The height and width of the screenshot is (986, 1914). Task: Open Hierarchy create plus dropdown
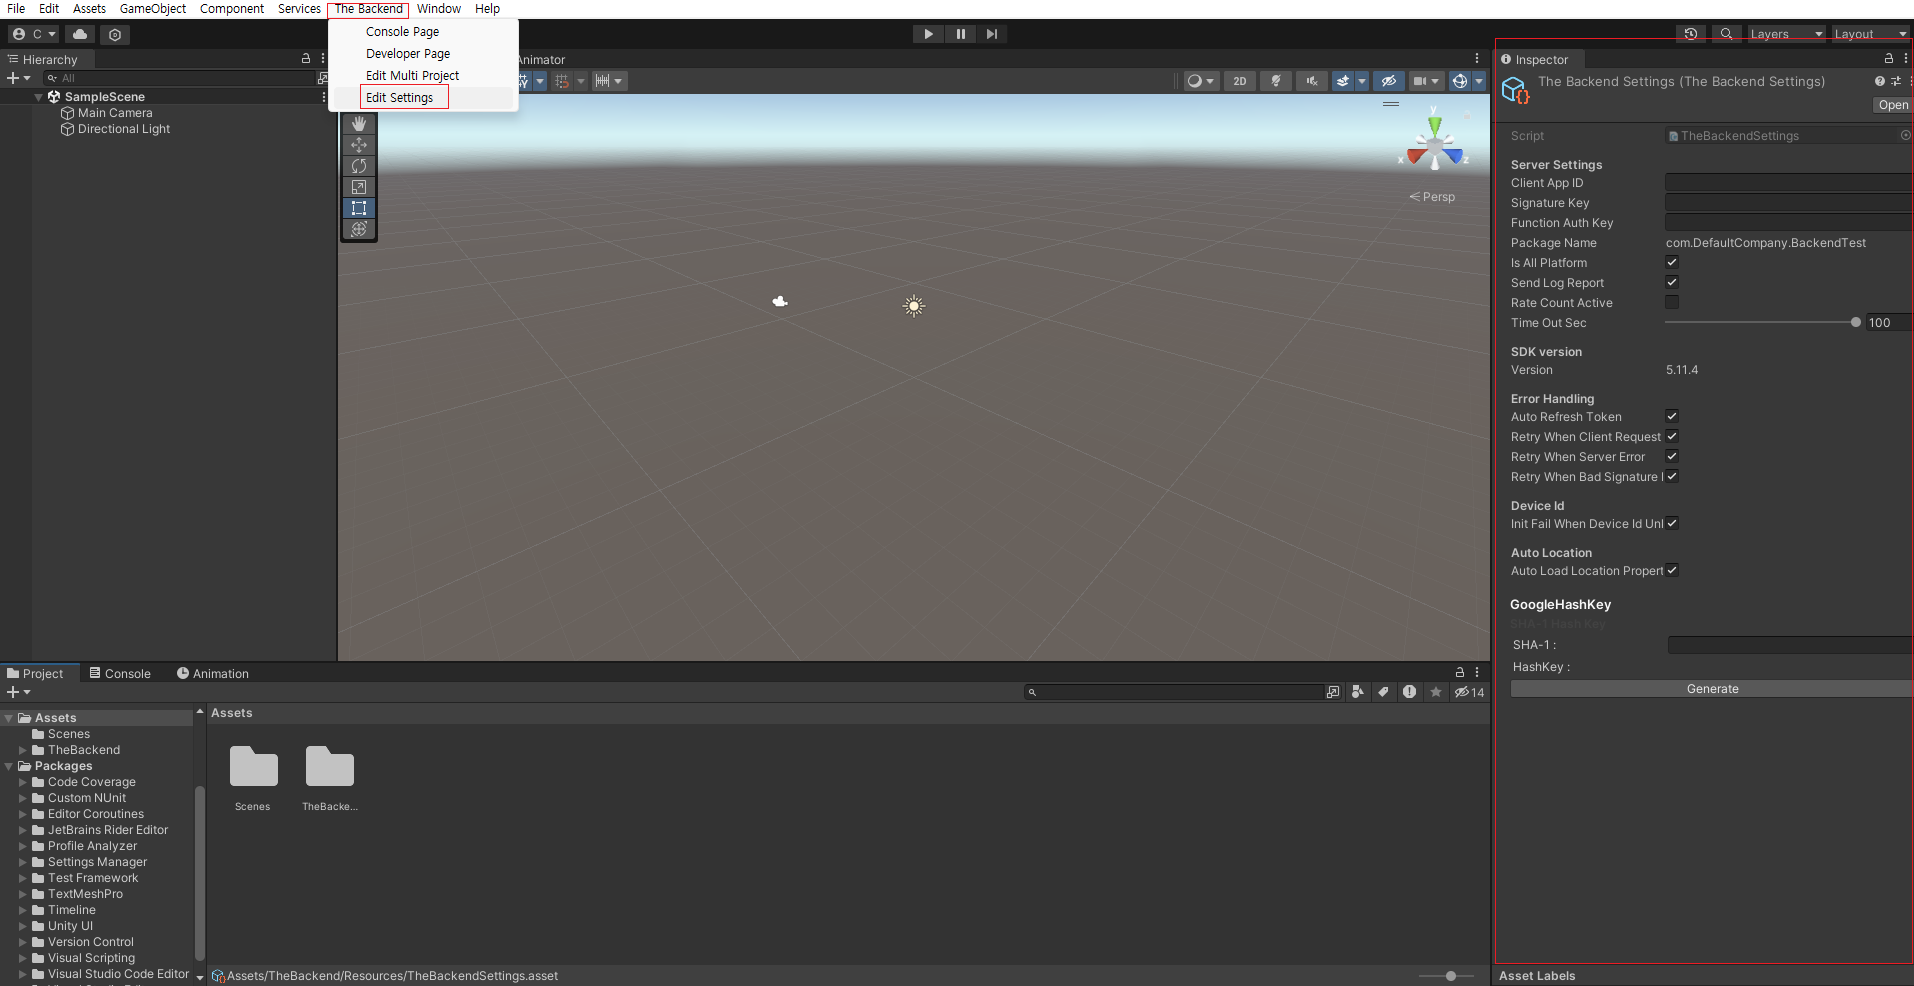coord(18,78)
